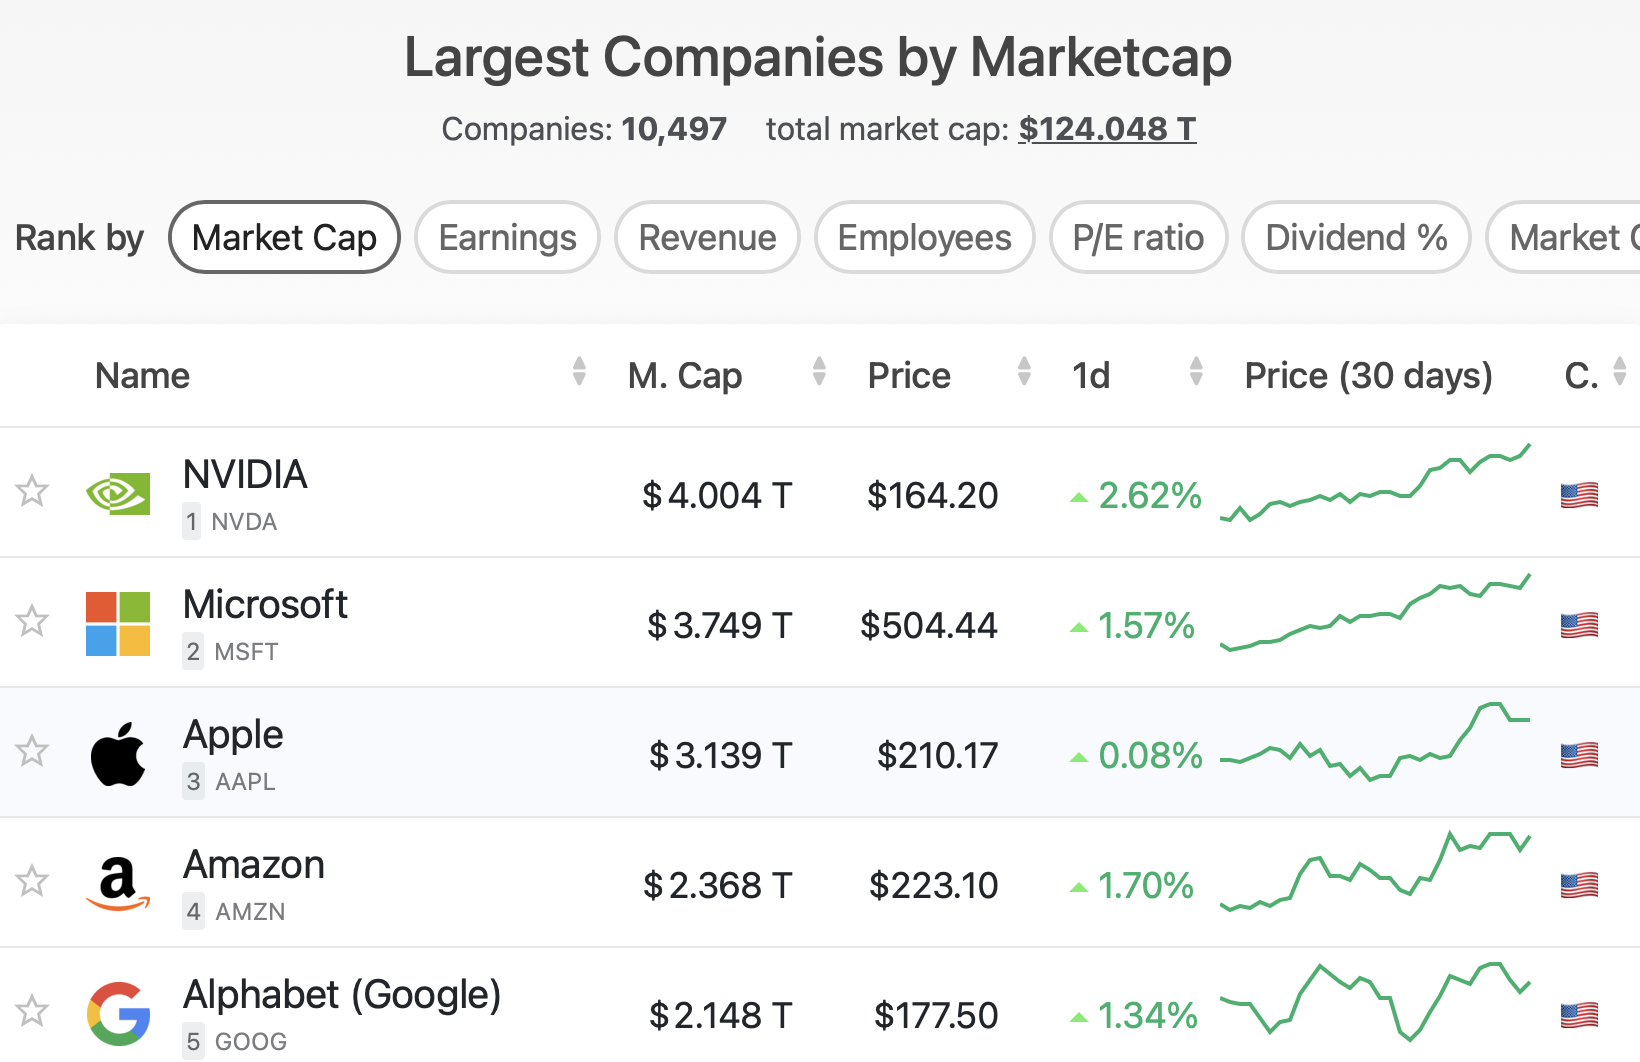
Task: Open Apple 30-day price sparkline
Action: point(1375,742)
